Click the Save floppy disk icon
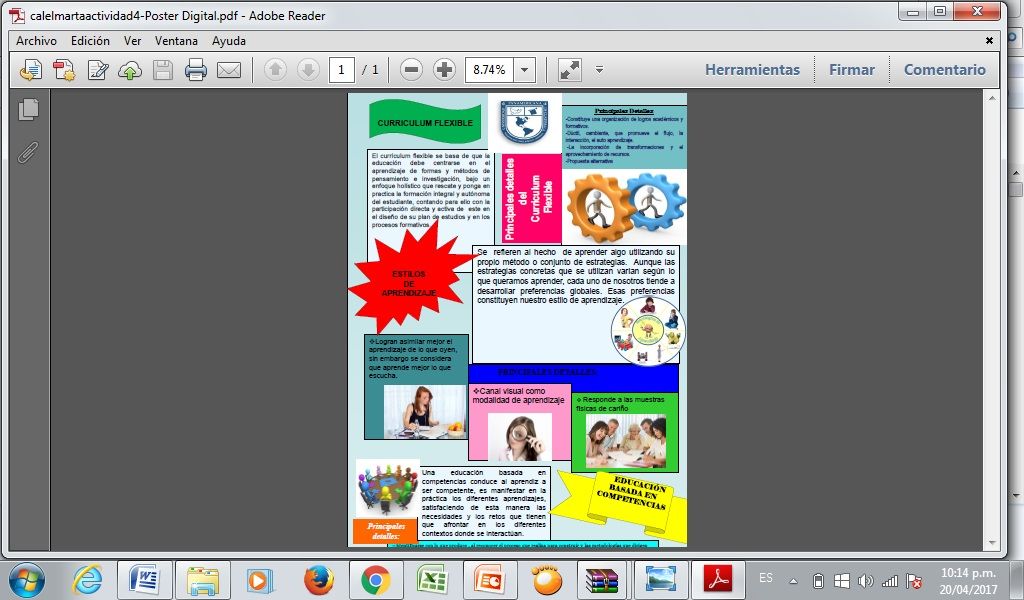The image size is (1024, 600). (x=163, y=69)
